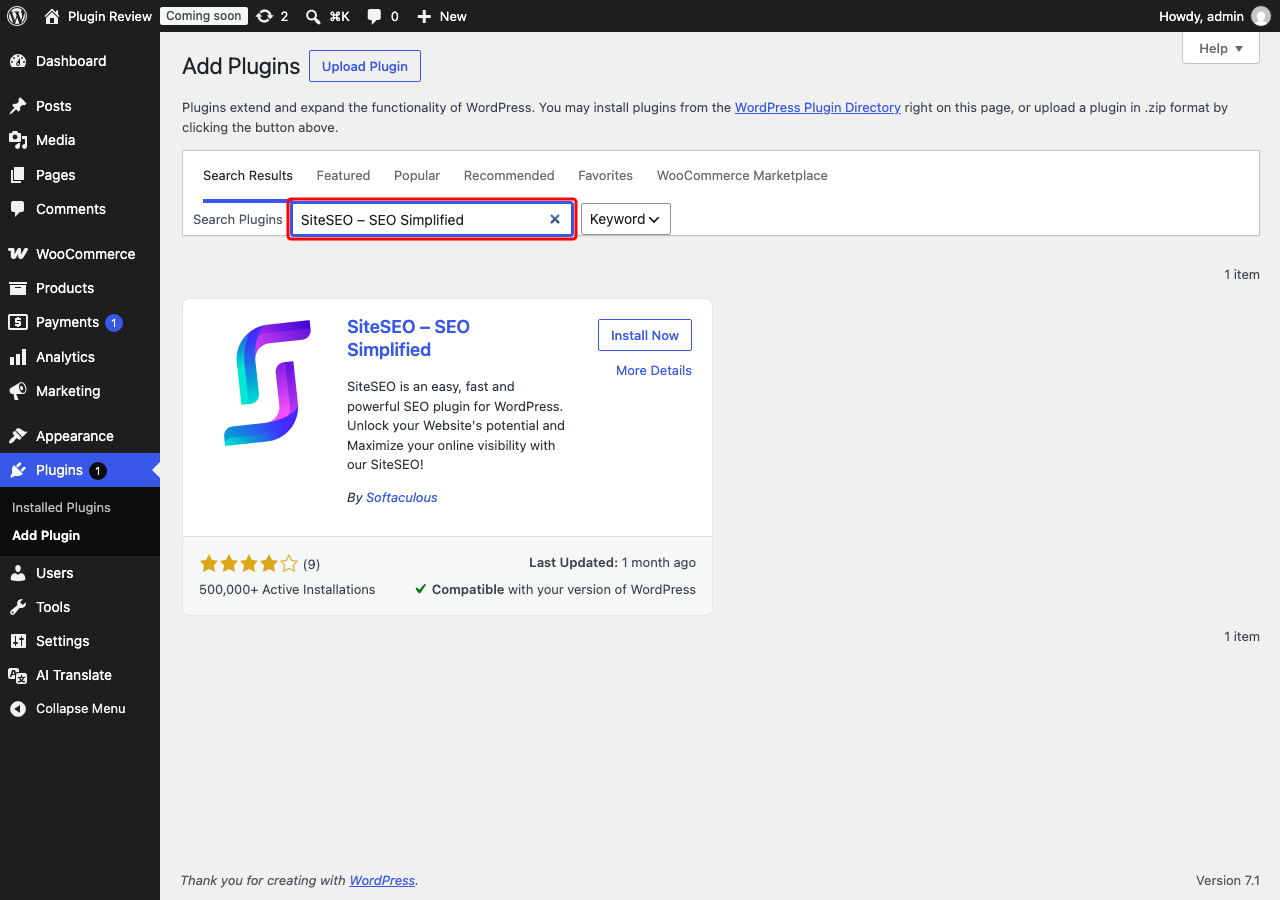Open comments bubble in admin bar
This screenshot has height=900, width=1280.
pyautogui.click(x=374, y=16)
